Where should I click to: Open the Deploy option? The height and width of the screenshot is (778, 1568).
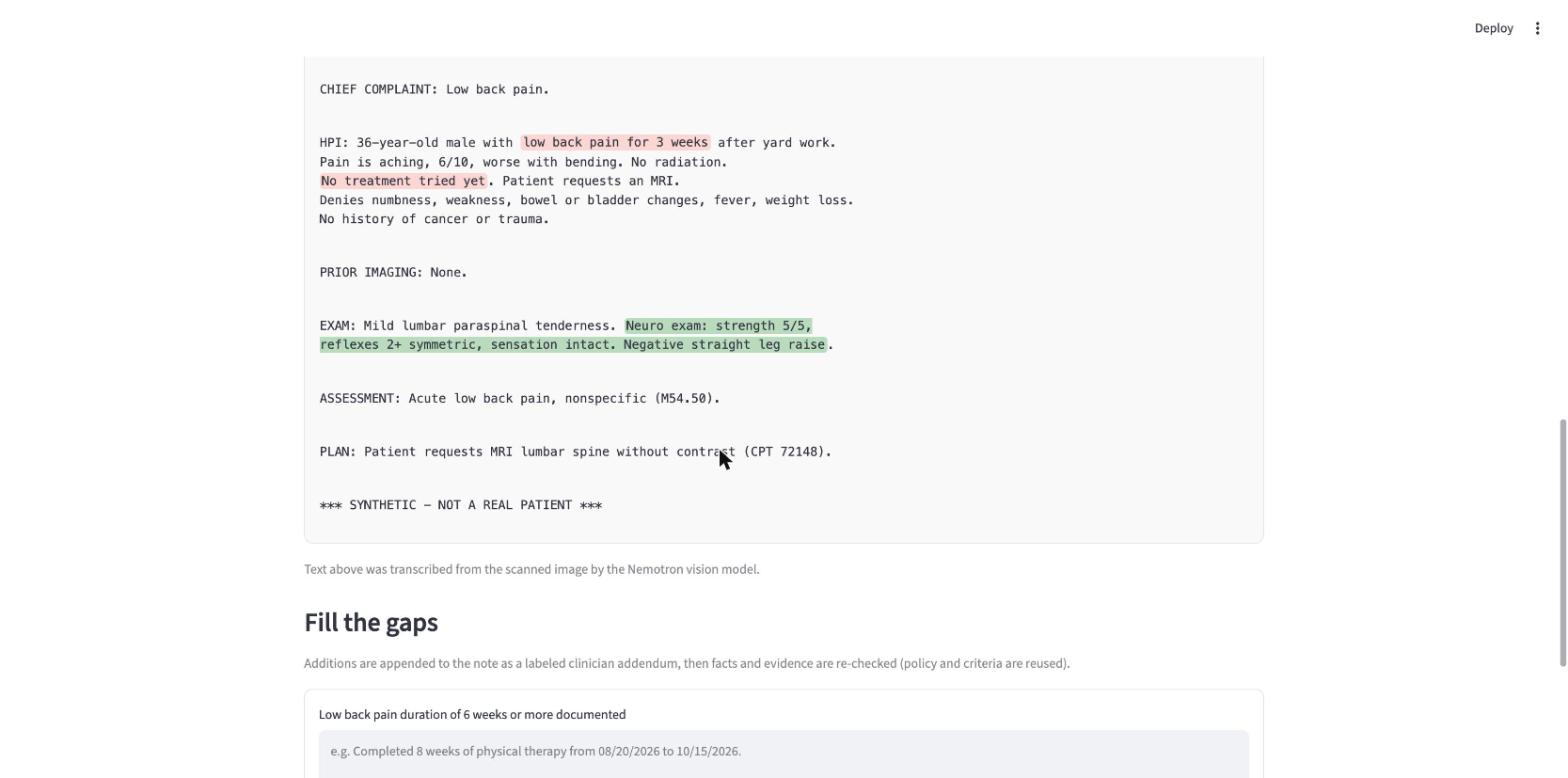pos(1493,28)
